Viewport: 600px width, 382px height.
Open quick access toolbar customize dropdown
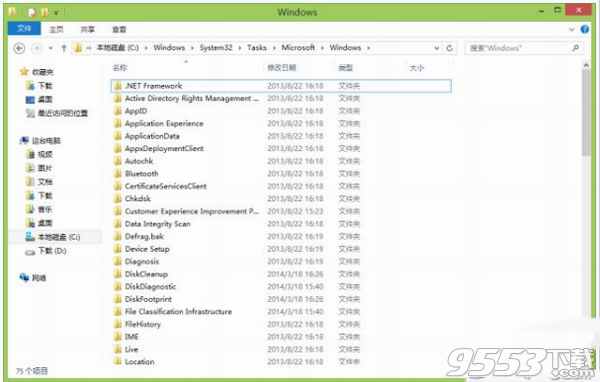click(x=56, y=13)
